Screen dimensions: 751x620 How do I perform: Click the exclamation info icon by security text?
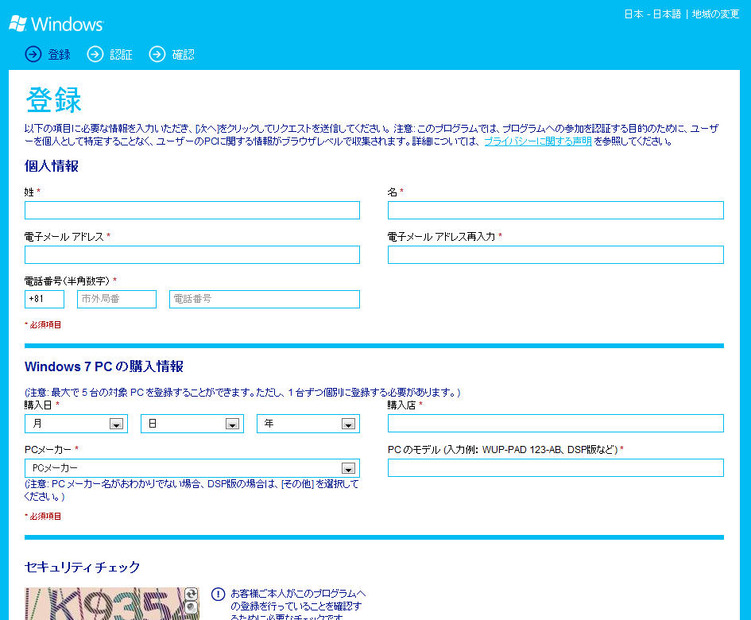tap(218, 594)
